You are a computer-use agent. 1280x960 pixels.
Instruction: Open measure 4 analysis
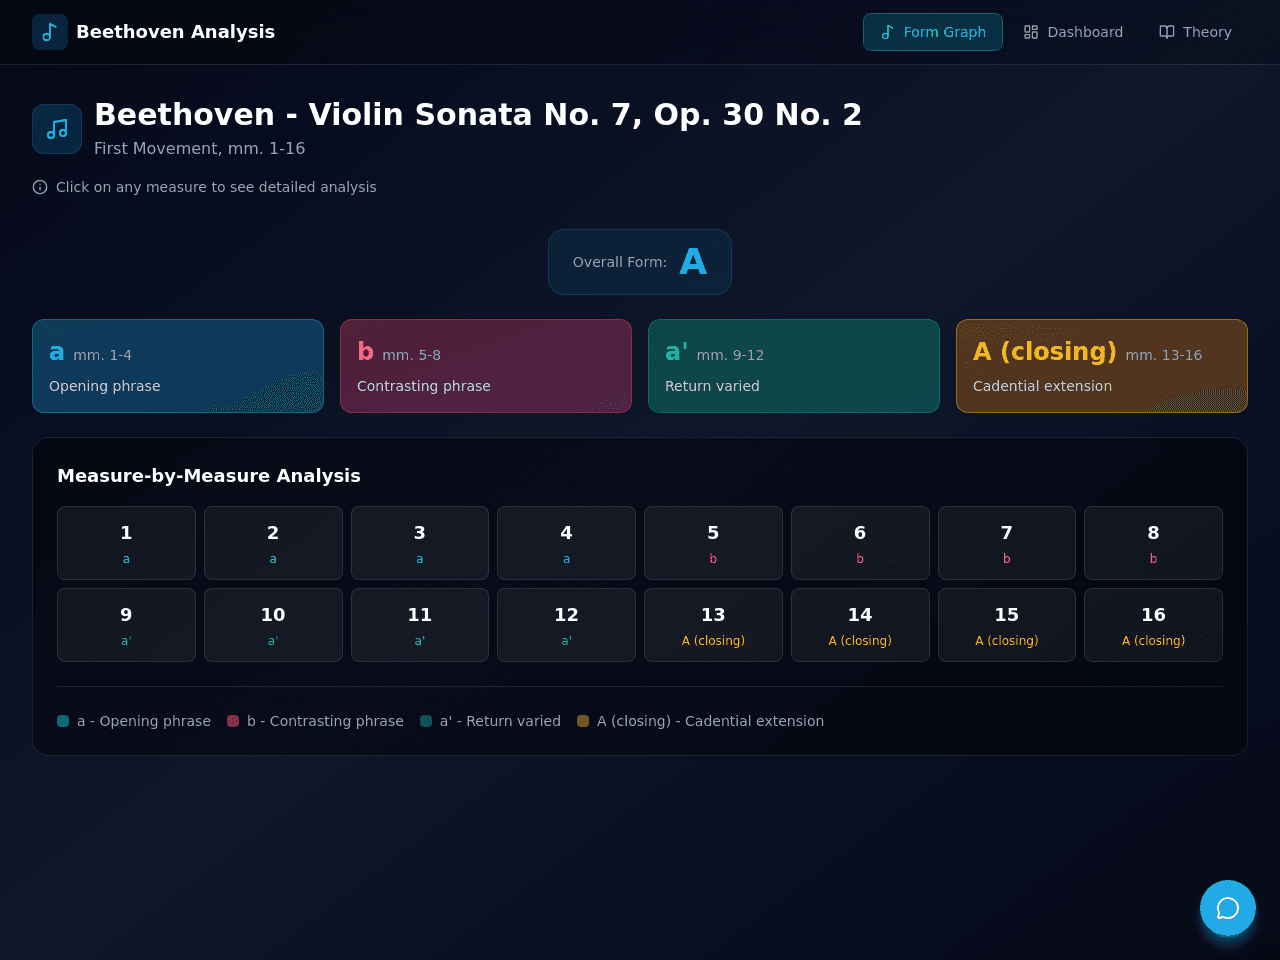click(566, 543)
